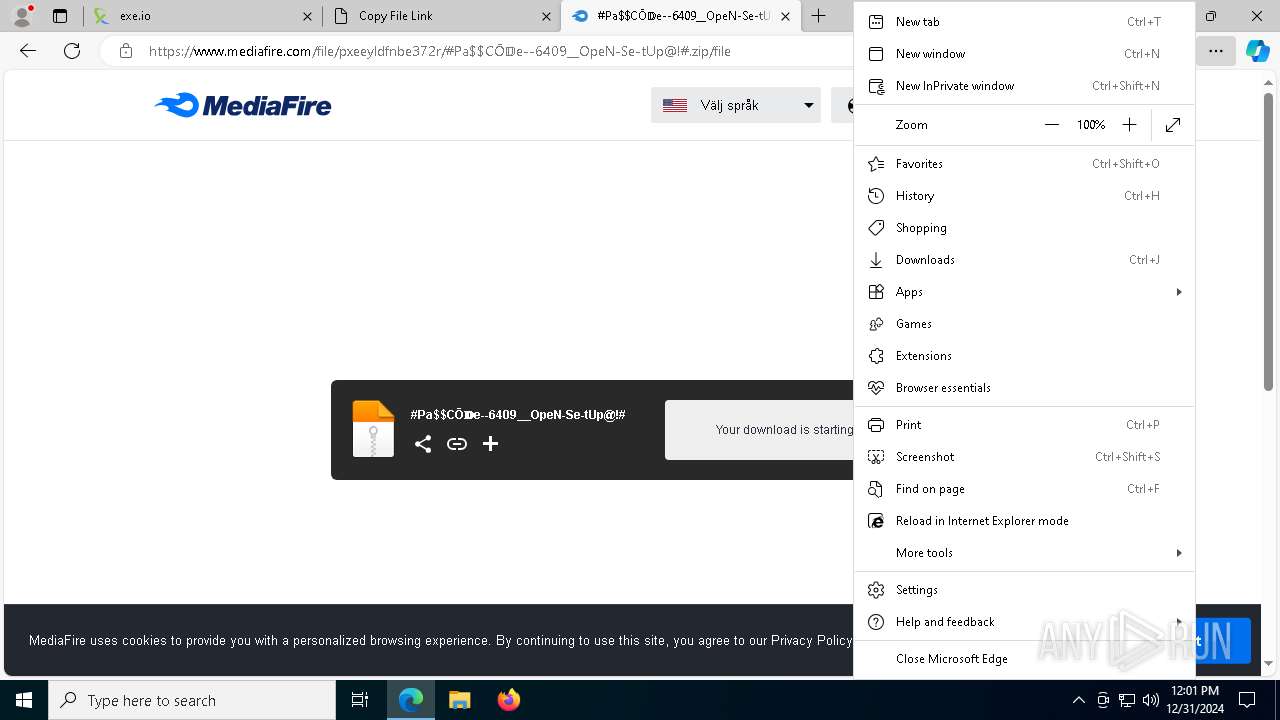Open New tab from Edge menu
The height and width of the screenshot is (720, 1280).
[x=1024, y=22]
